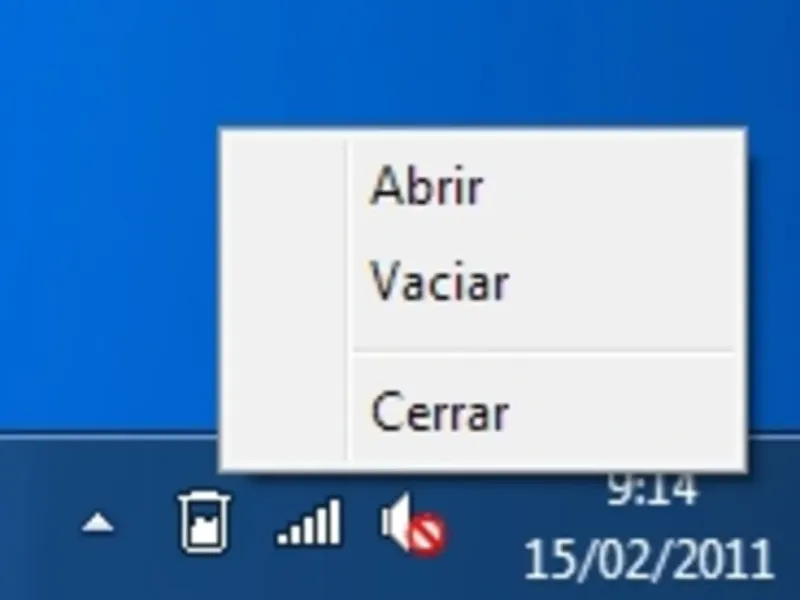Click the blank gutter beside Cerrar

(x=286, y=412)
